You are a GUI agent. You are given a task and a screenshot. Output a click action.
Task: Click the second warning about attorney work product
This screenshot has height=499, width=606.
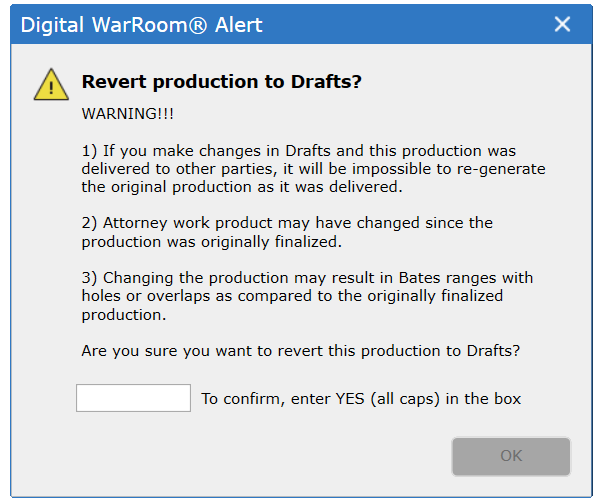click(x=287, y=232)
